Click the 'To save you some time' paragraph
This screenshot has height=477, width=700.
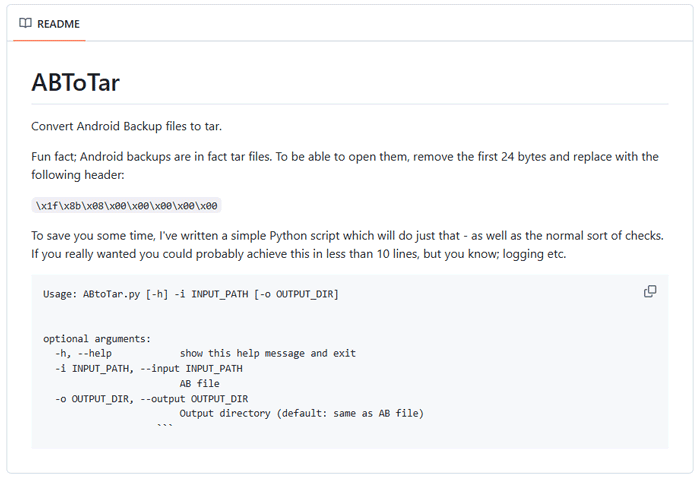[347, 245]
